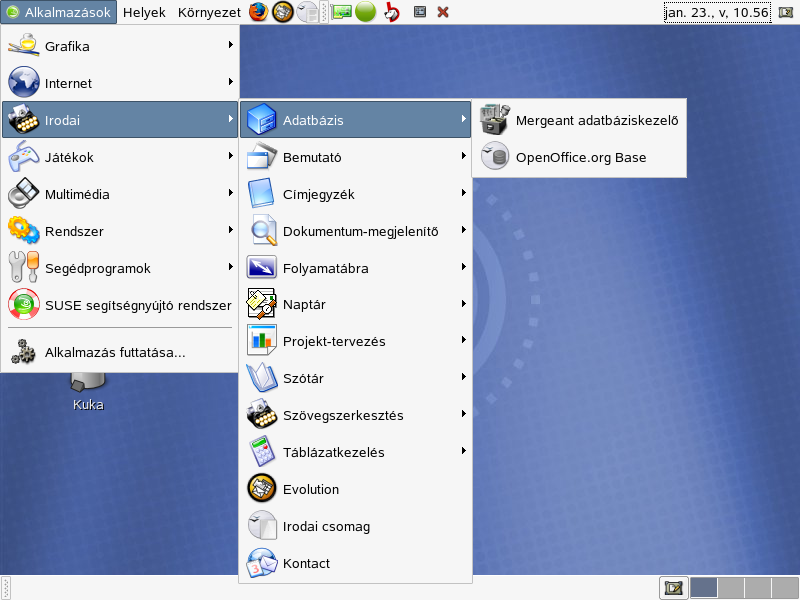Open the Környezet menu
The image size is (800, 600).
(209, 12)
